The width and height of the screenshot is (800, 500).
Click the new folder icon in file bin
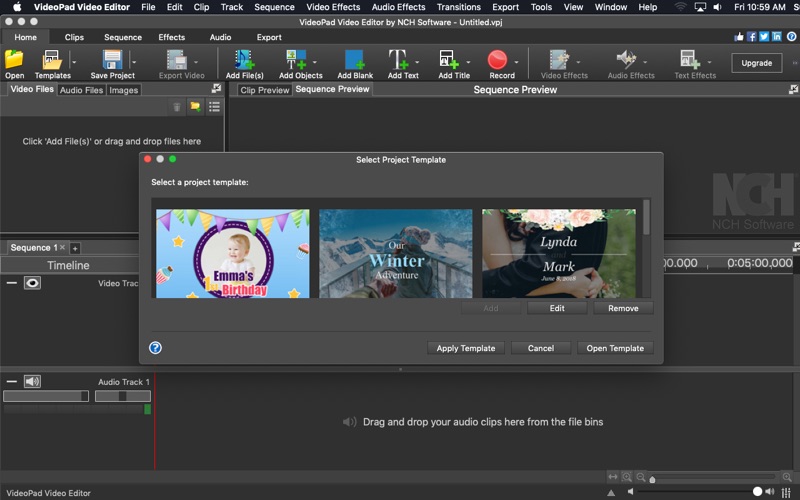196,106
